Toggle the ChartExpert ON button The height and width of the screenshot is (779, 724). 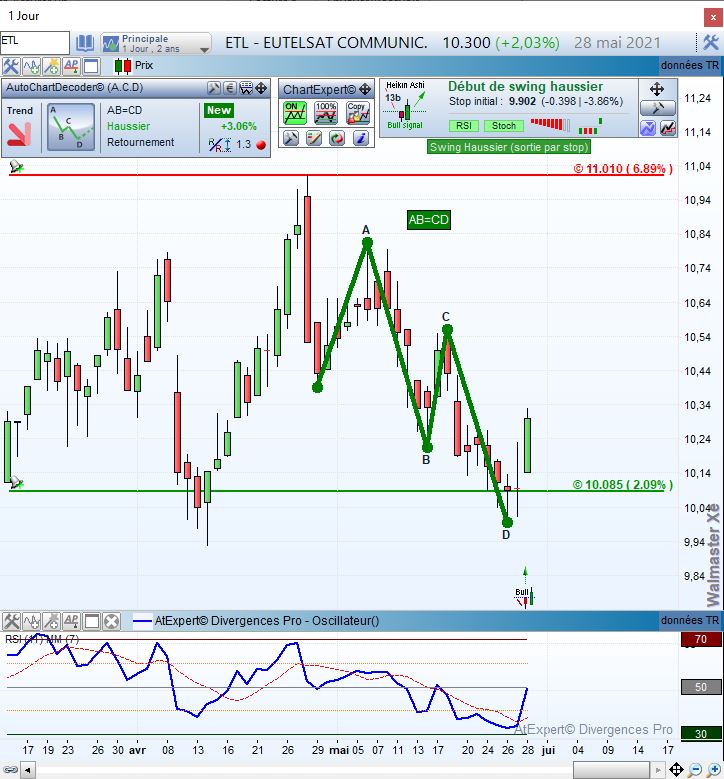(x=295, y=113)
